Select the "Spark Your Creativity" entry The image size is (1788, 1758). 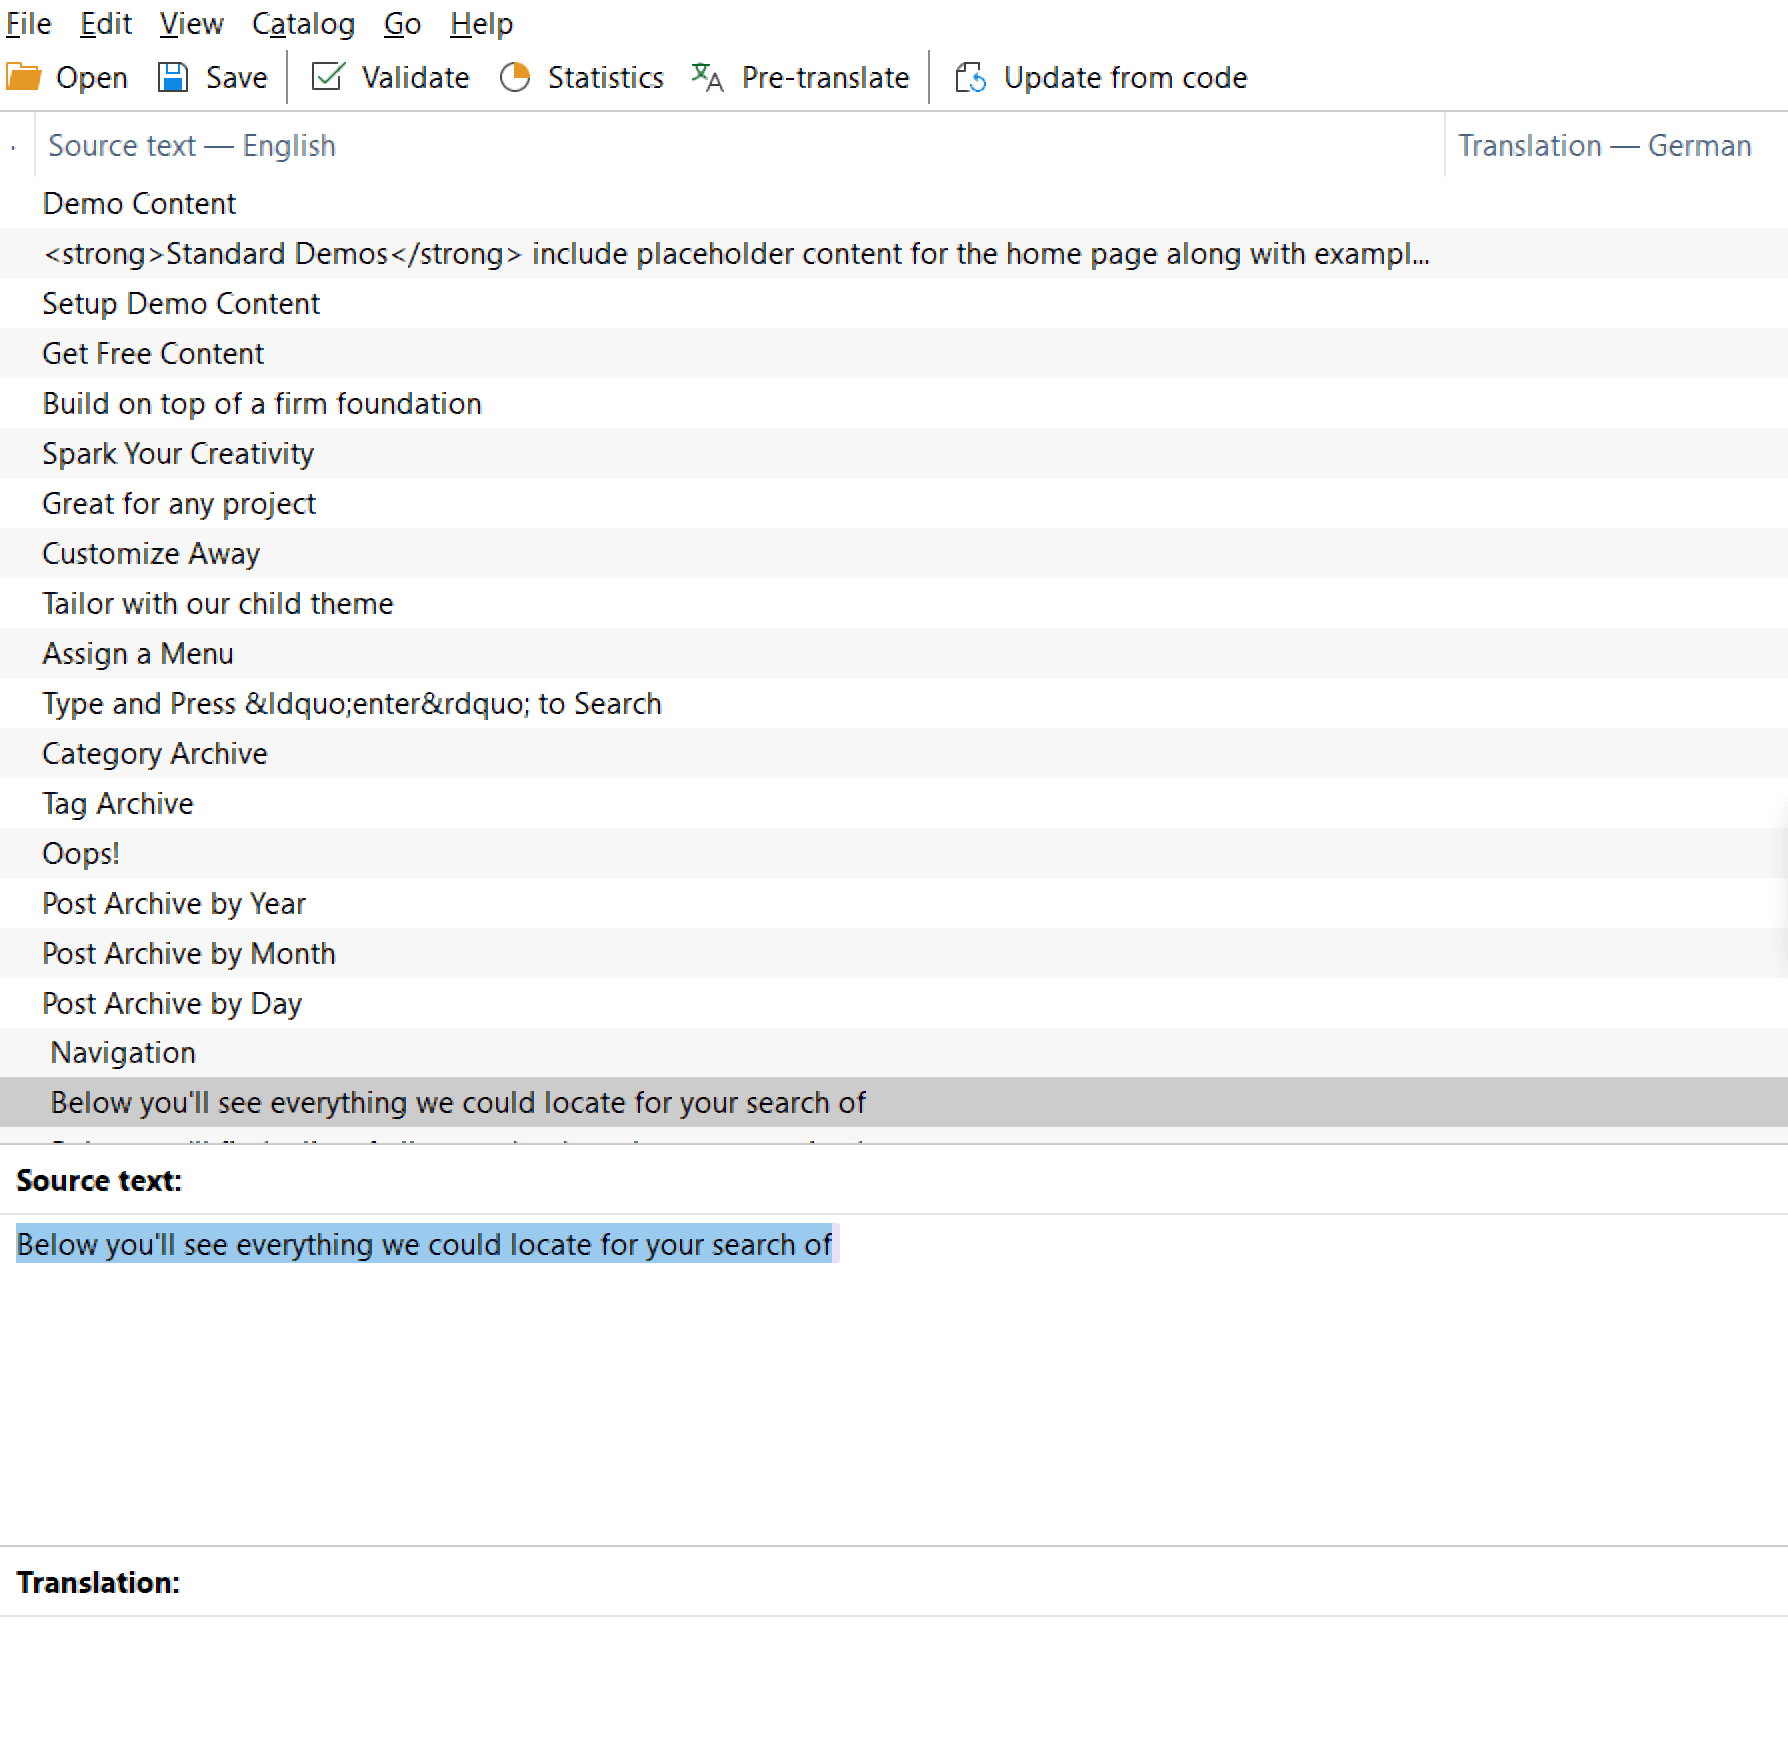tap(178, 454)
